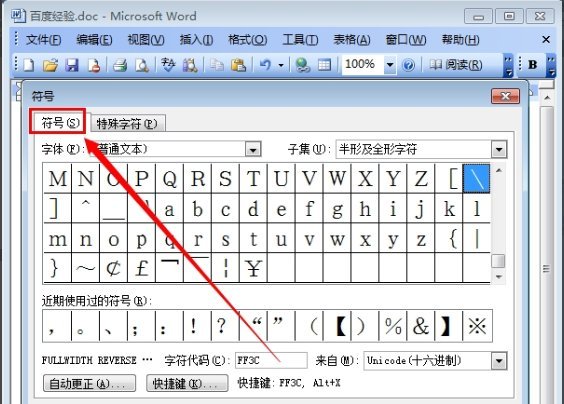Screen dimensions: 564x404
Task: Click the Print toolbar icon
Action: pos(120,65)
